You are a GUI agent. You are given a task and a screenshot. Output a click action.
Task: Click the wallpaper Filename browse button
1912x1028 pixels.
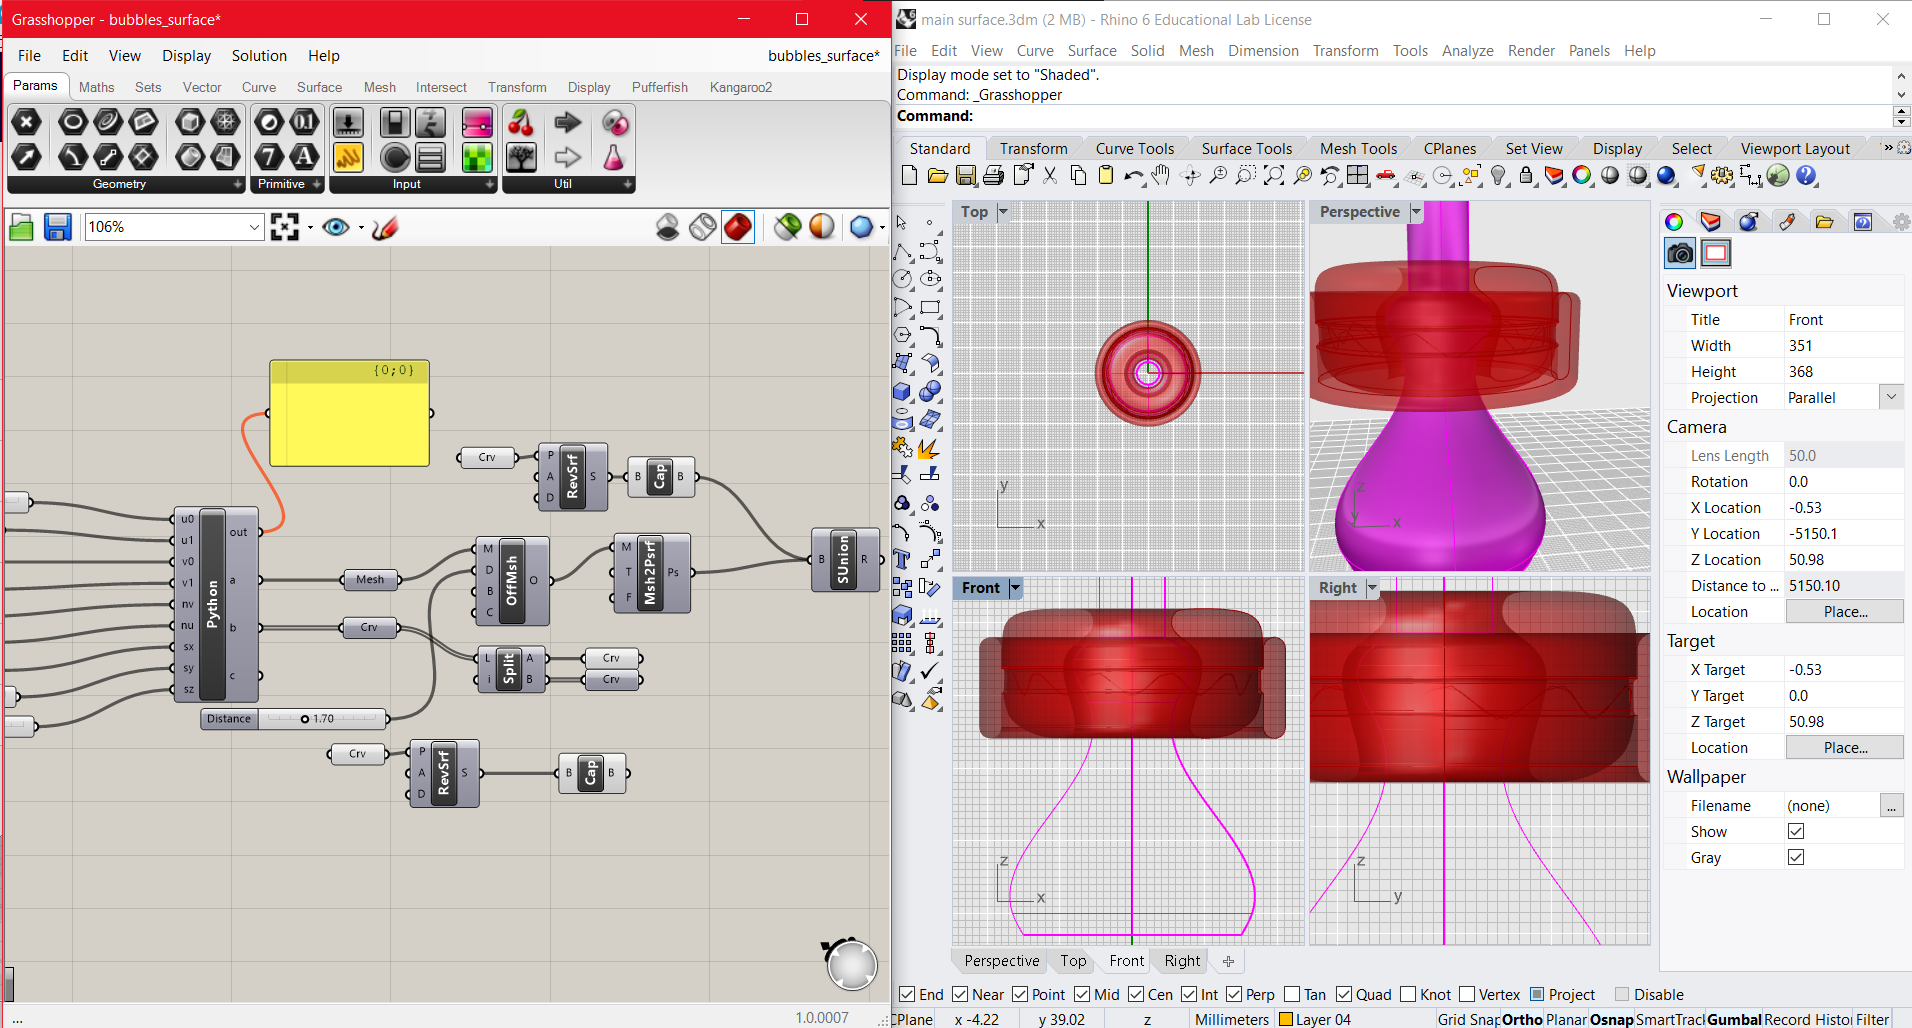(x=1891, y=805)
